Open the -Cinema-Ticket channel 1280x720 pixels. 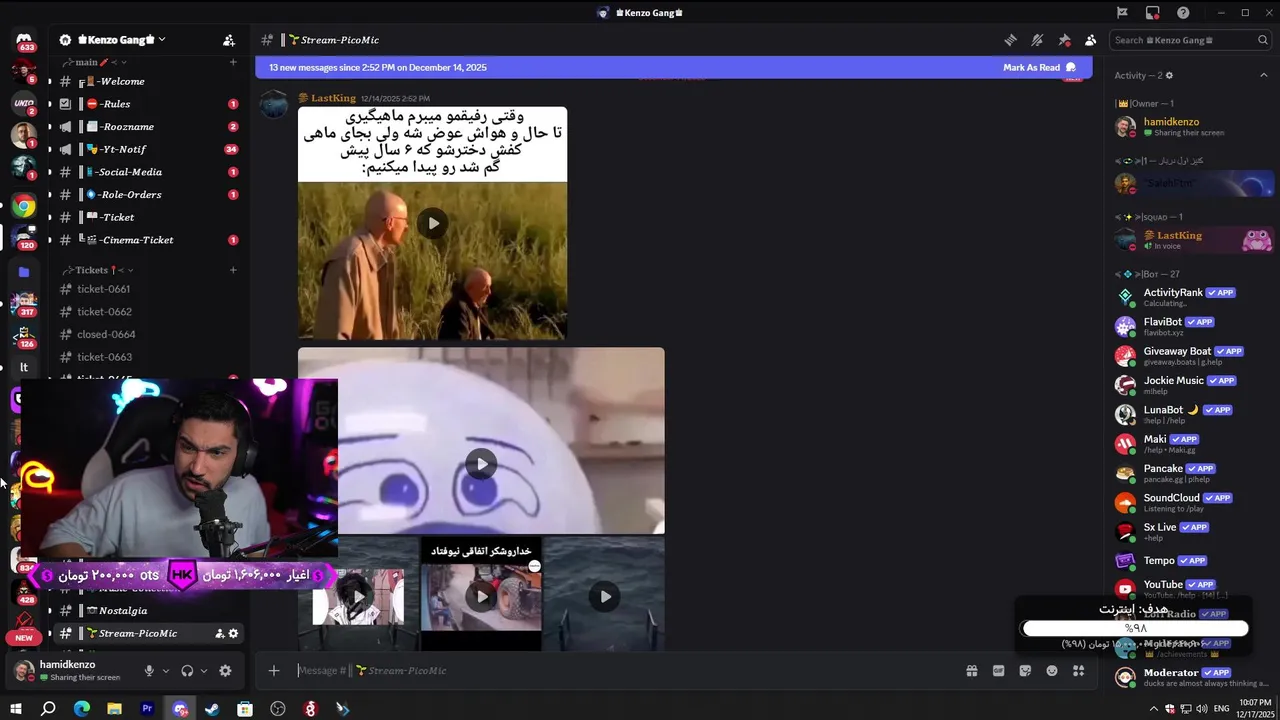147,240
